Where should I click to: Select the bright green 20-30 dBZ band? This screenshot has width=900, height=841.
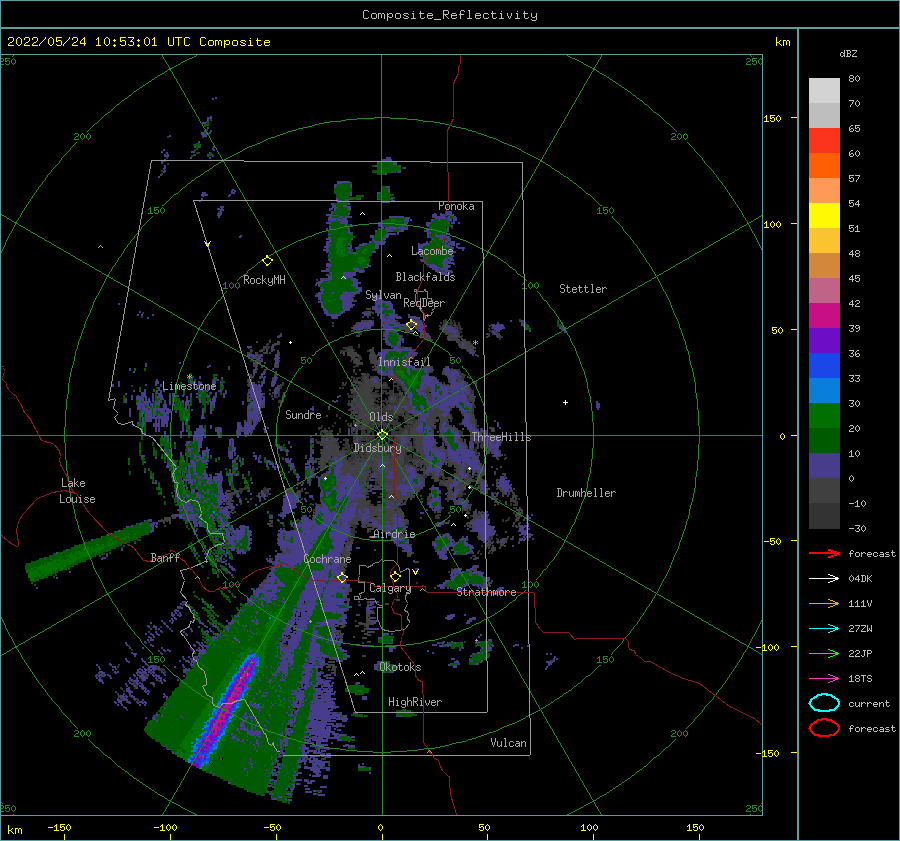coord(824,416)
